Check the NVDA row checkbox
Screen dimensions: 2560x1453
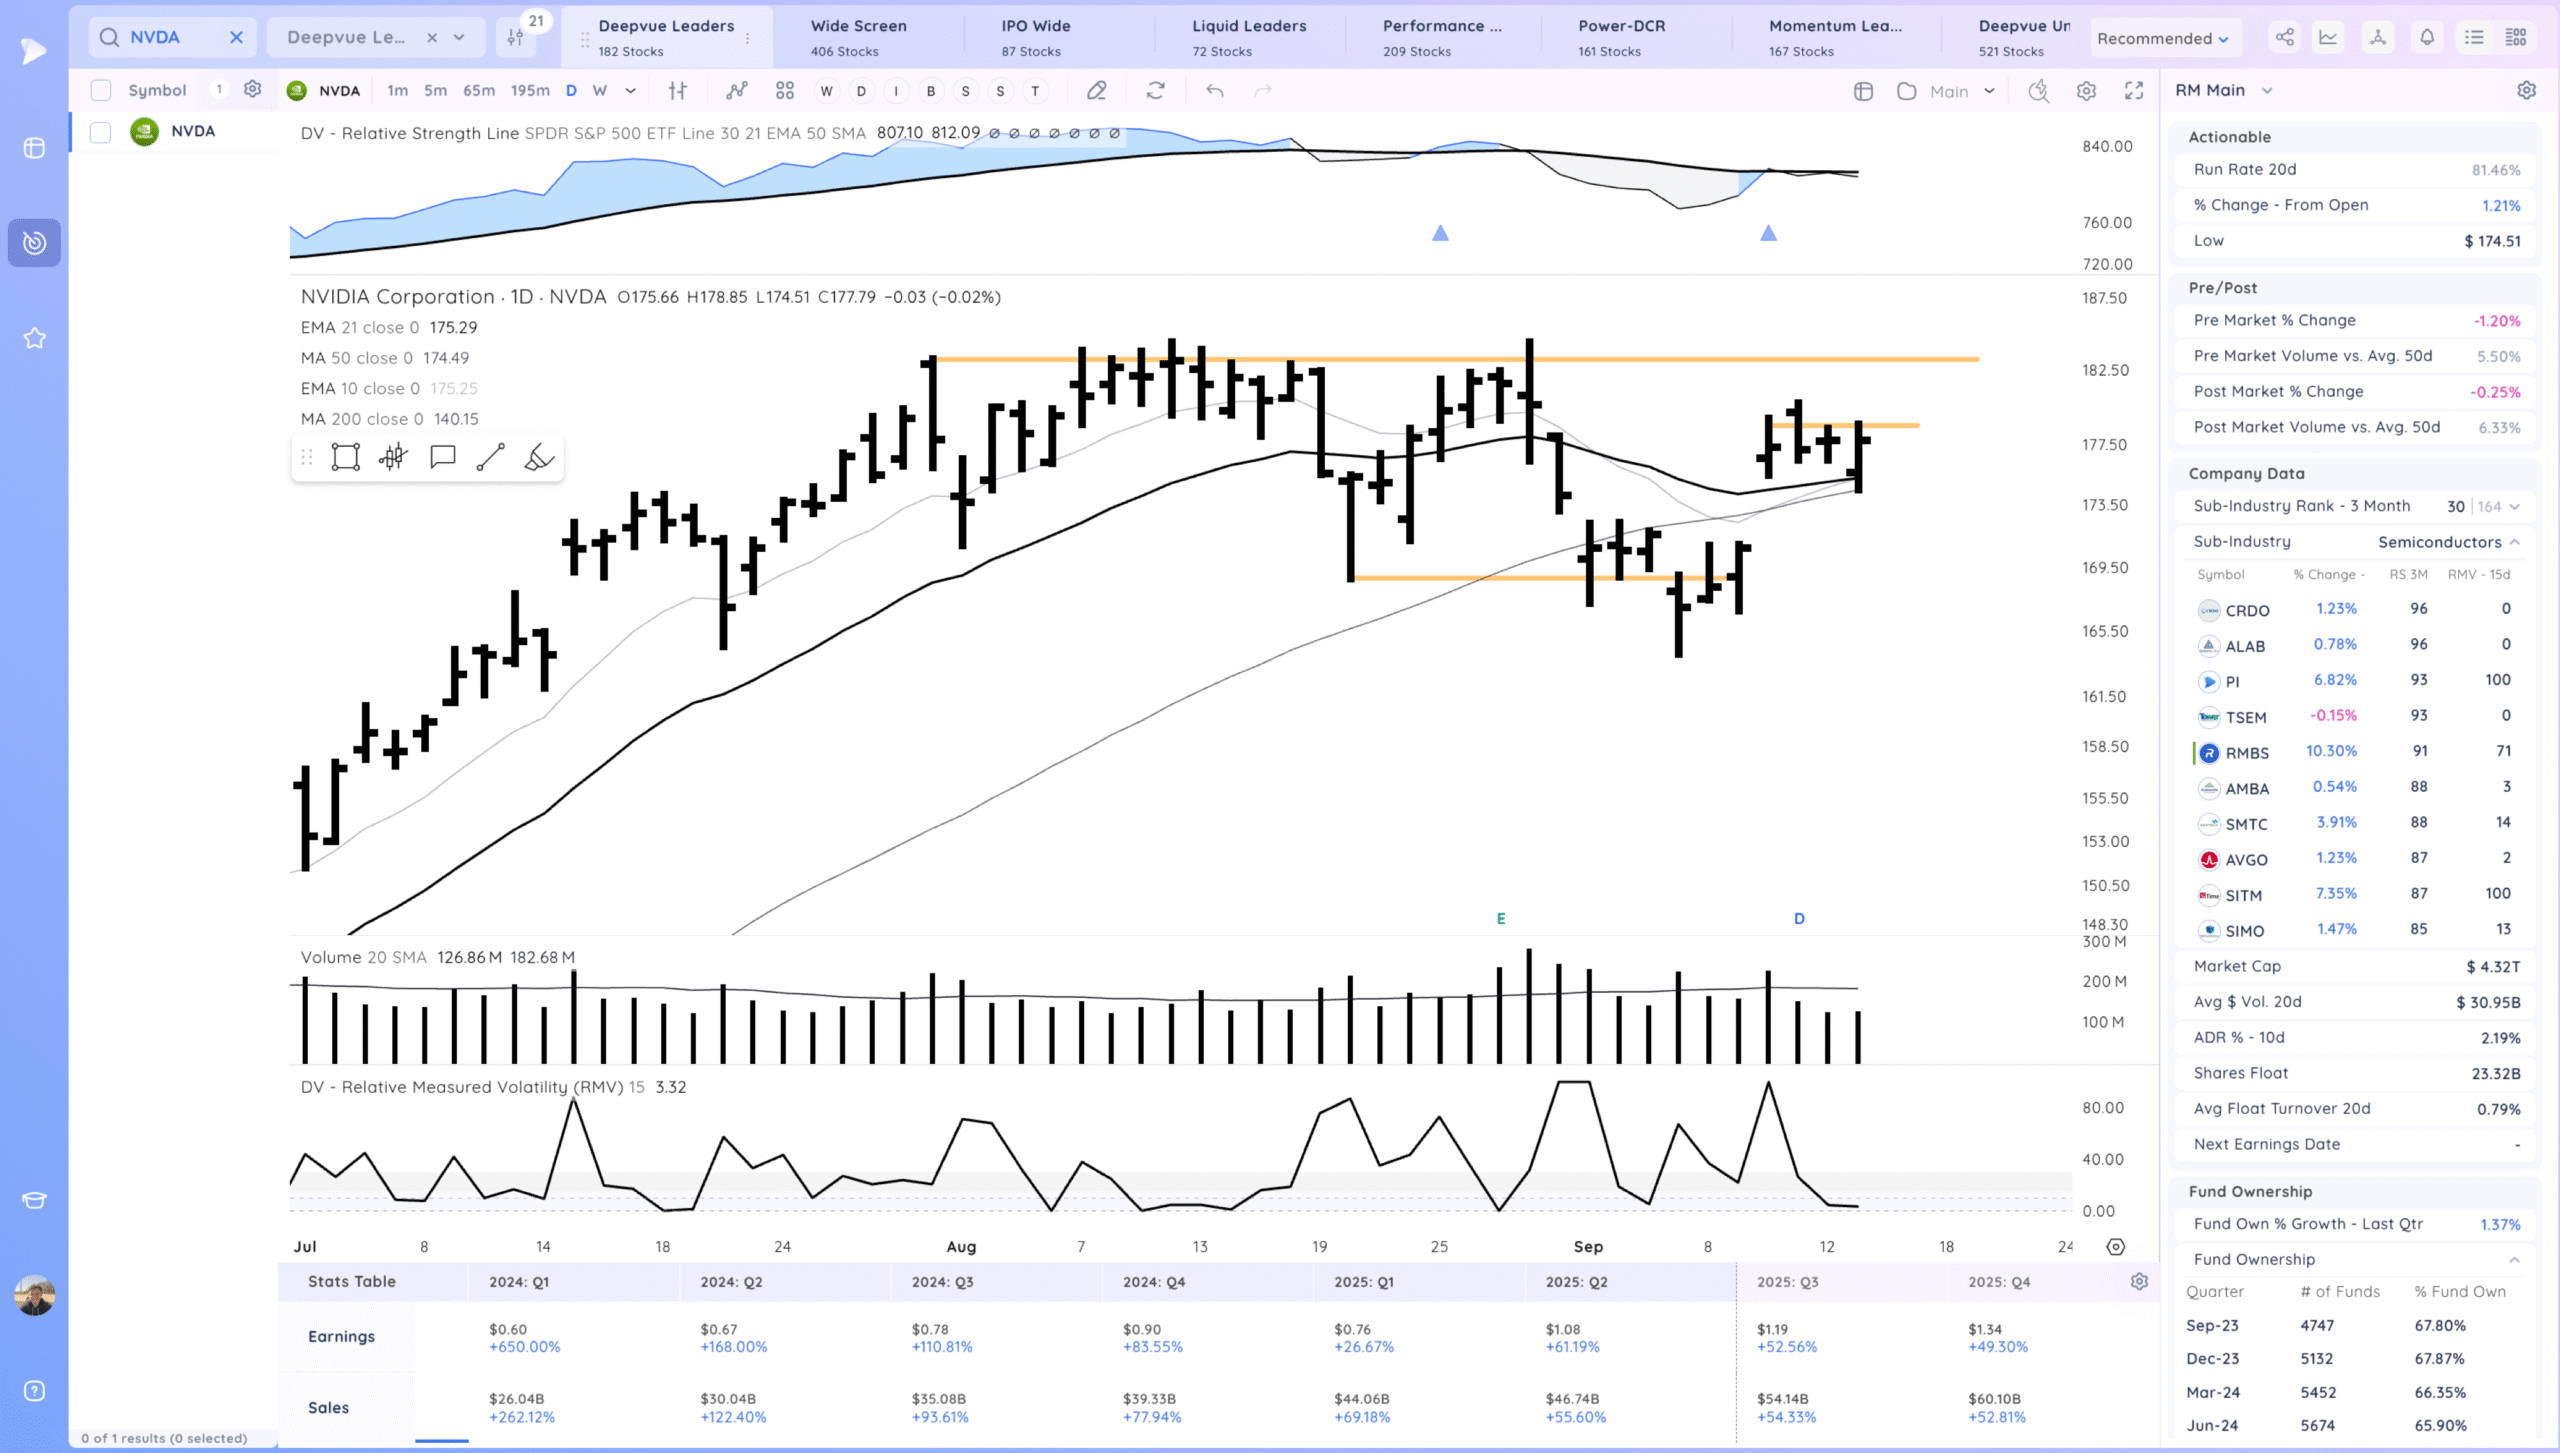tap(101, 132)
